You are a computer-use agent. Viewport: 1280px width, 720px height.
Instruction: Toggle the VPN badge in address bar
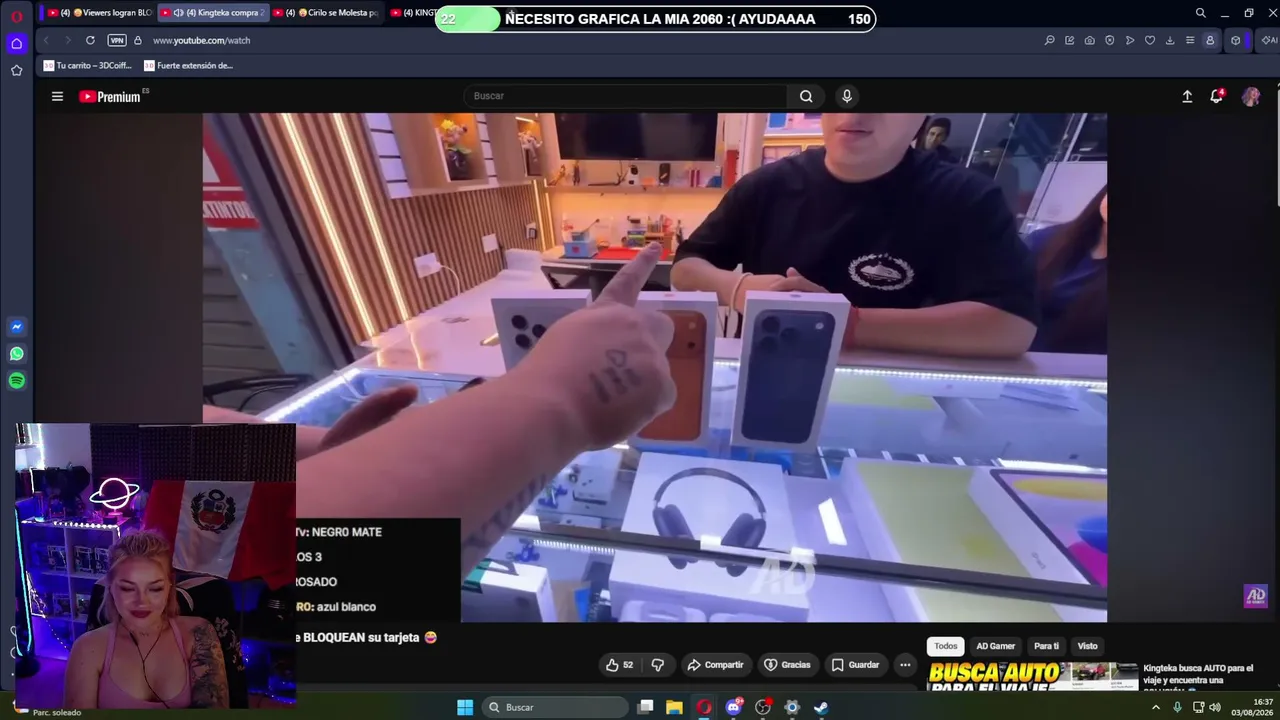coord(117,40)
